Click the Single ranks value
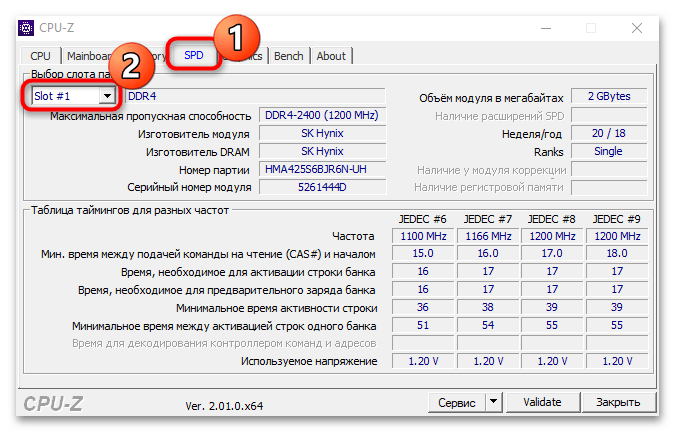The image size is (675, 432). click(x=609, y=151)
